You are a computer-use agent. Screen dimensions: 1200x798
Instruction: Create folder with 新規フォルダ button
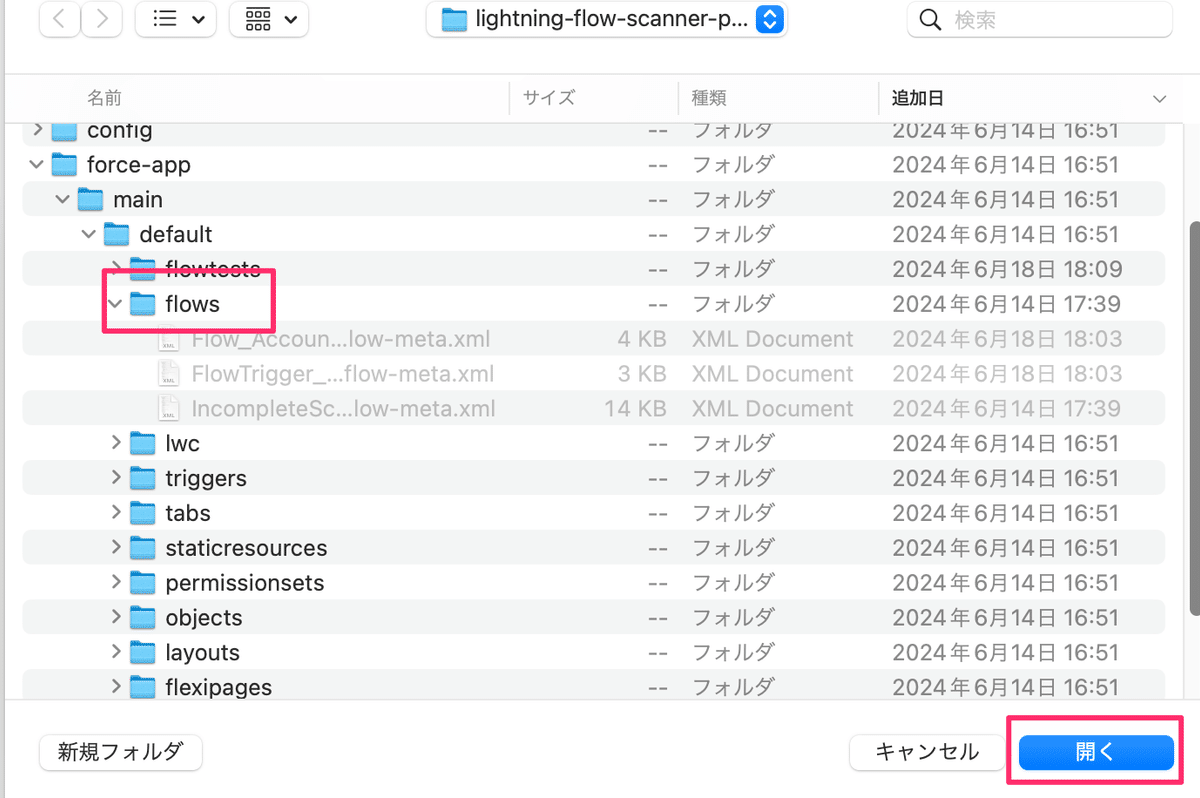[x=120, y=752]
